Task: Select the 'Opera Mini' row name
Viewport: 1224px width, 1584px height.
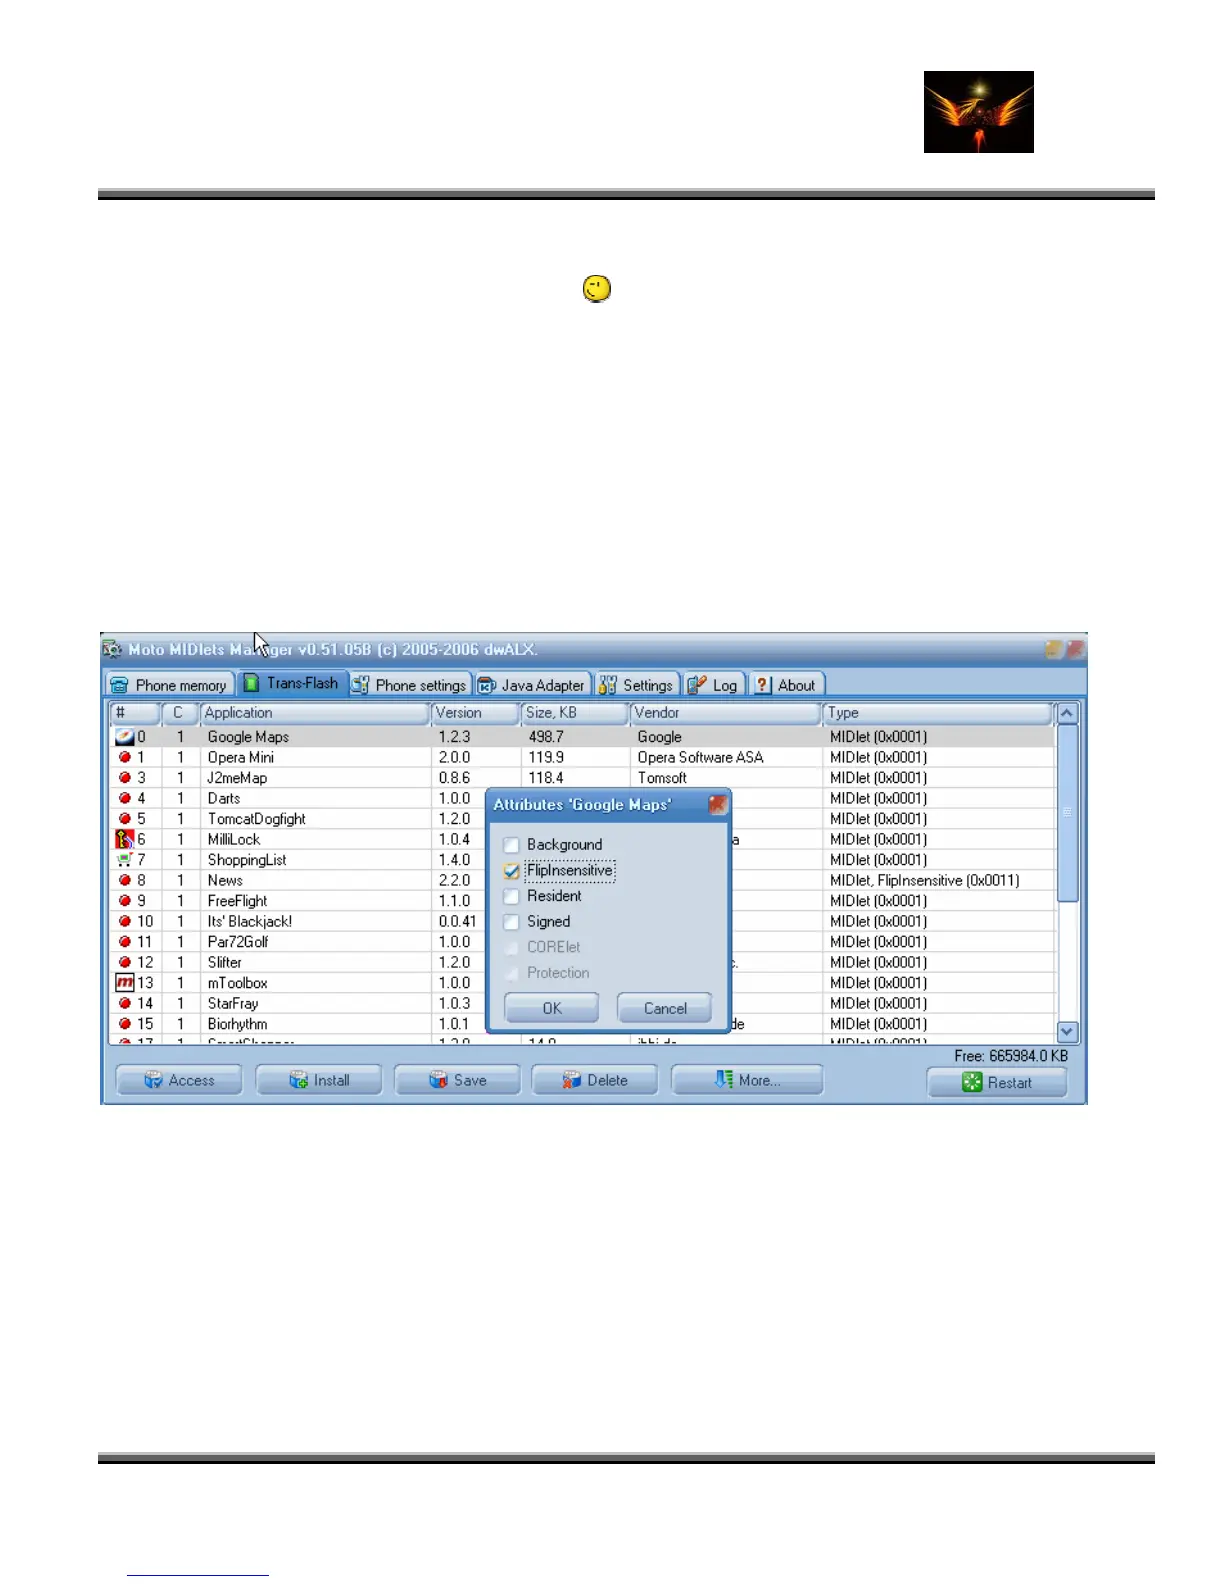Action: point(241,757)
